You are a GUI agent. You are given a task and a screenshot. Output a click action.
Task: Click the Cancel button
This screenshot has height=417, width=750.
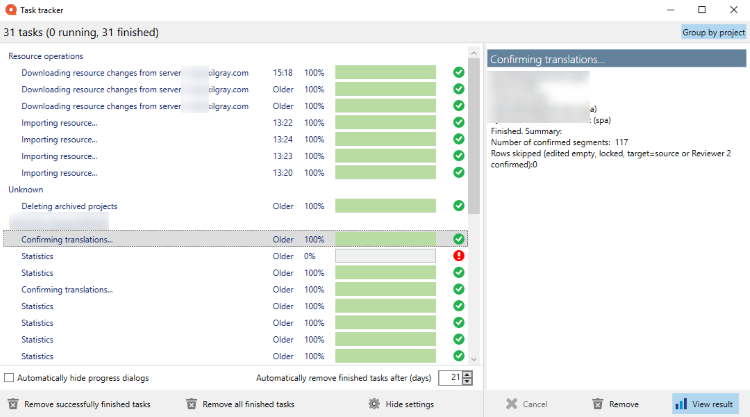pos(527,404)
